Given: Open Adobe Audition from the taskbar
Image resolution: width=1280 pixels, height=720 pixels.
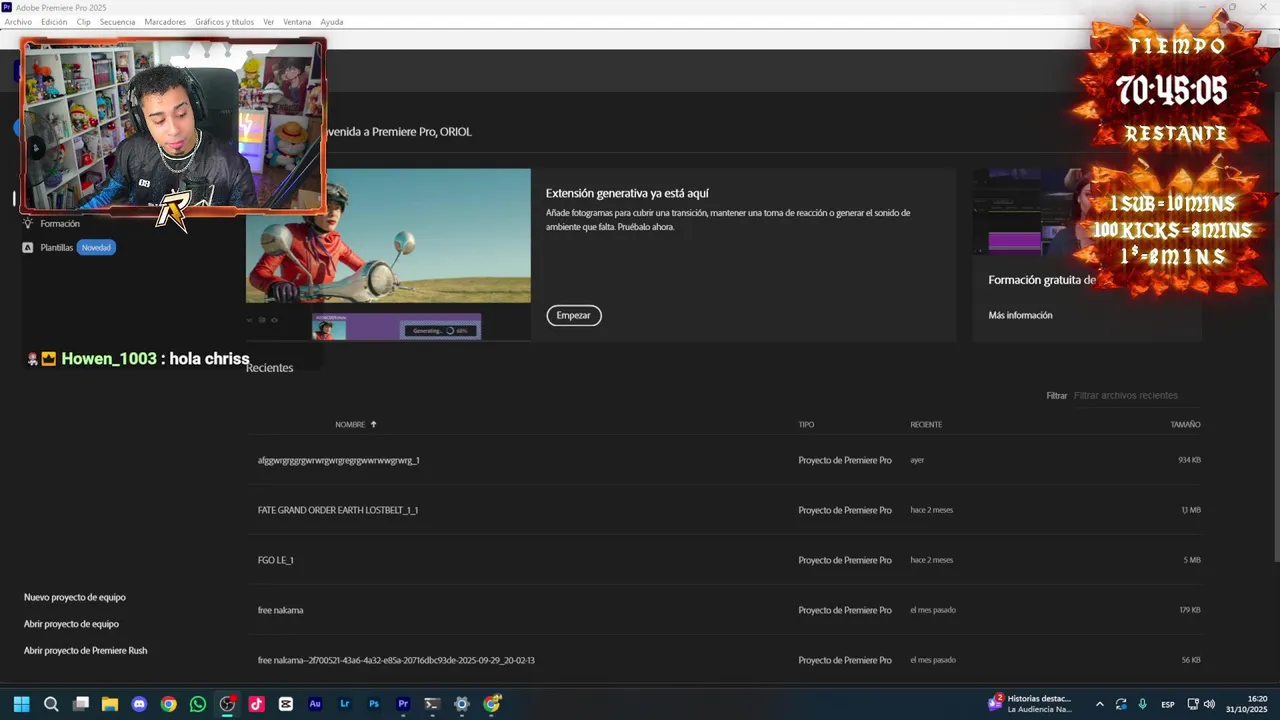Looking at the screenshot, I should point(315,704).
